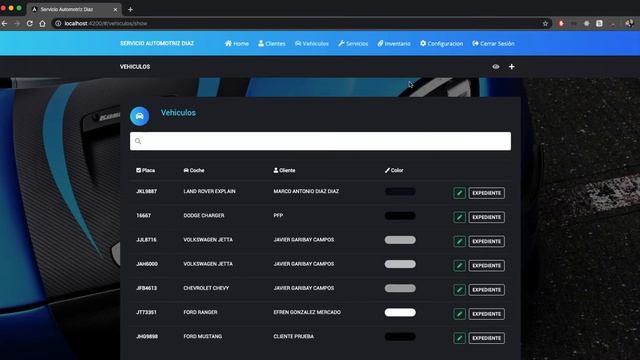Open the Inventario navigation item

click(394, 43)
